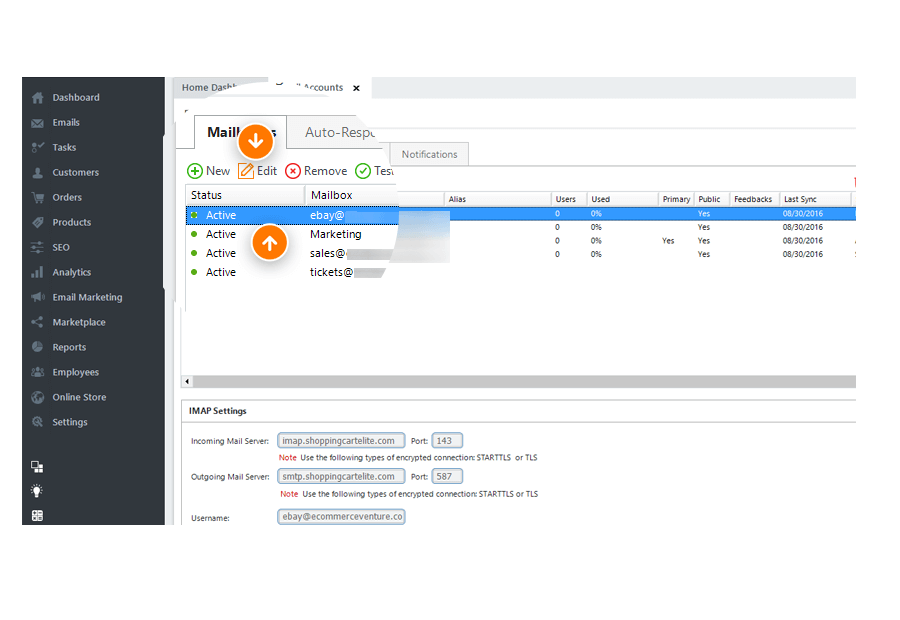Open the Dashboard menu item
The image size is (900, 620).
click(x=76, y=98)
